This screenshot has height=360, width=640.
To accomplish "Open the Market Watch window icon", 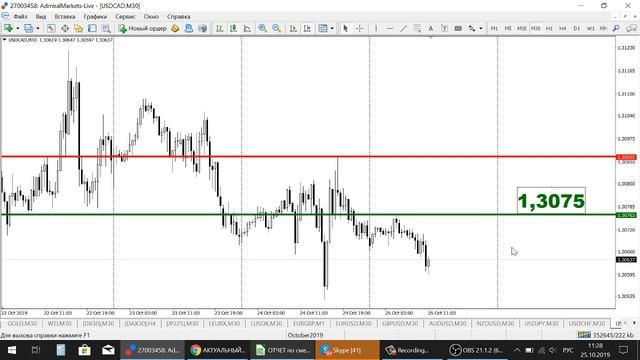I will click(51, 28).
